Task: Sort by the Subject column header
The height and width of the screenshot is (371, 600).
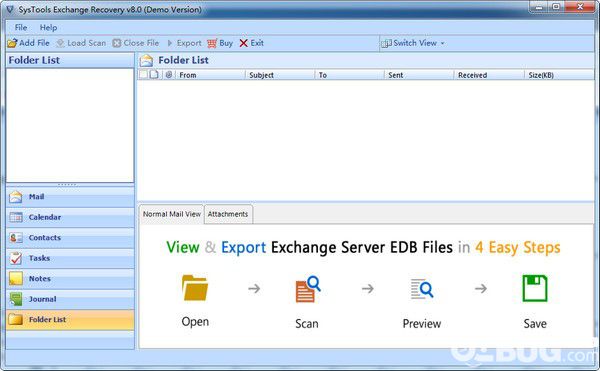Action: point(280,75)
